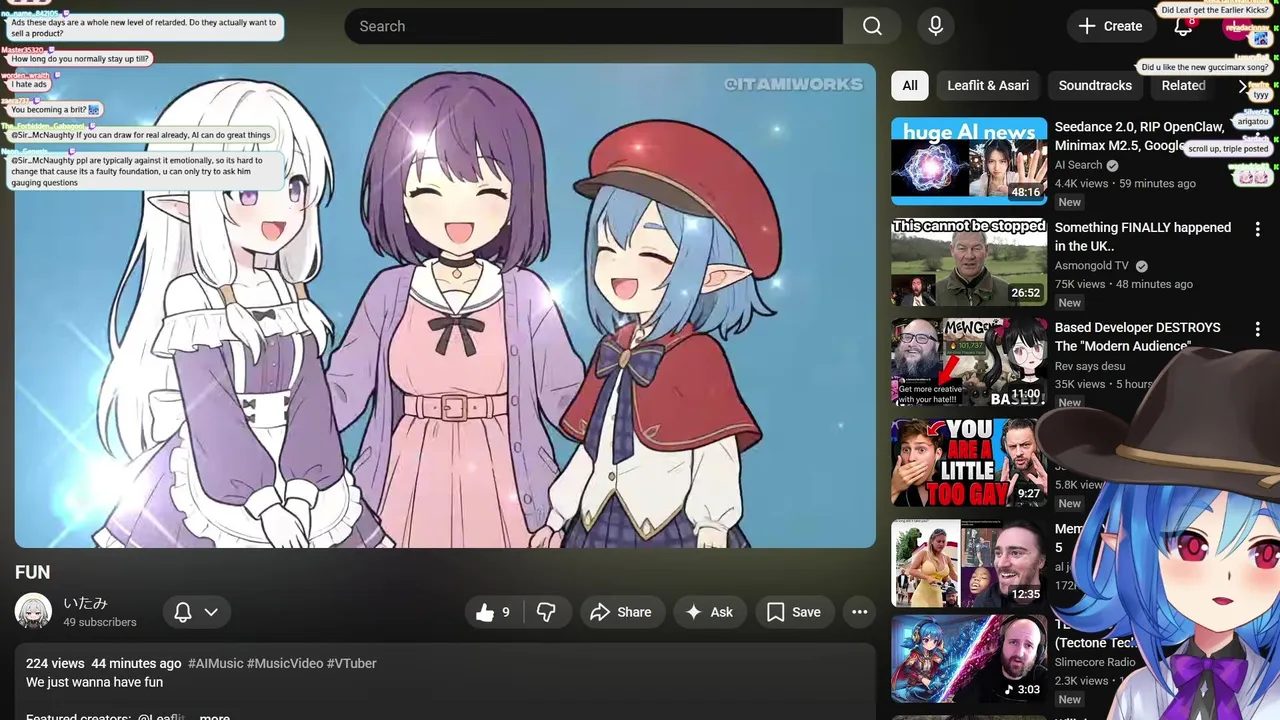This screenshot has width=1280, height=720.
Task: Open the Slimecore Radio video thumbnail
Action: (x=969, y=658)
